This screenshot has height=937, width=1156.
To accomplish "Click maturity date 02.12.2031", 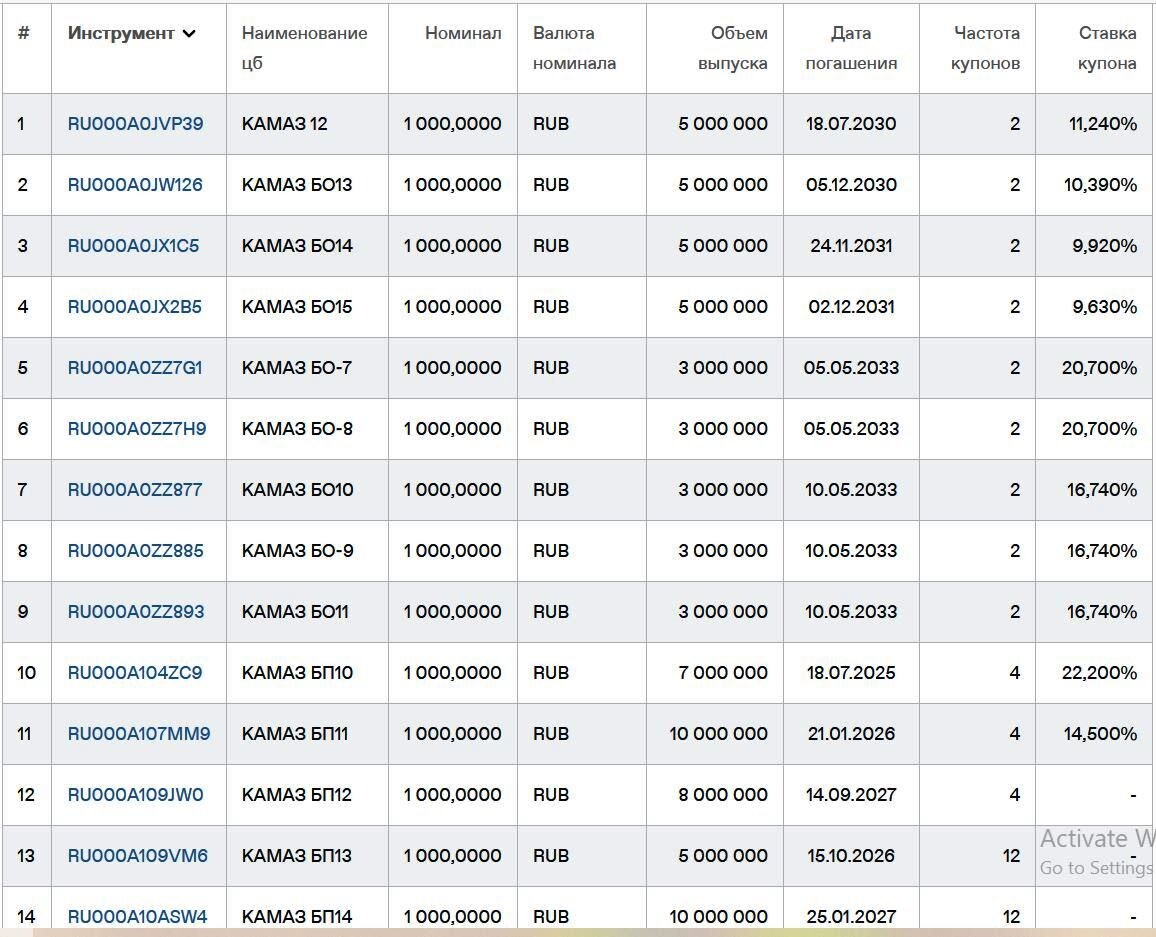I will pyautogui.click(x=851, y=307).
